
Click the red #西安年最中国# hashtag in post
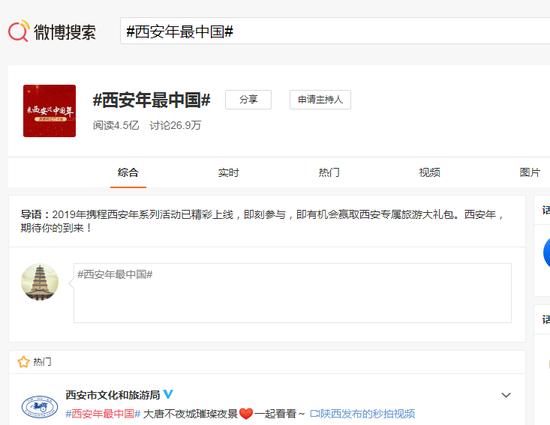[103, 414]
